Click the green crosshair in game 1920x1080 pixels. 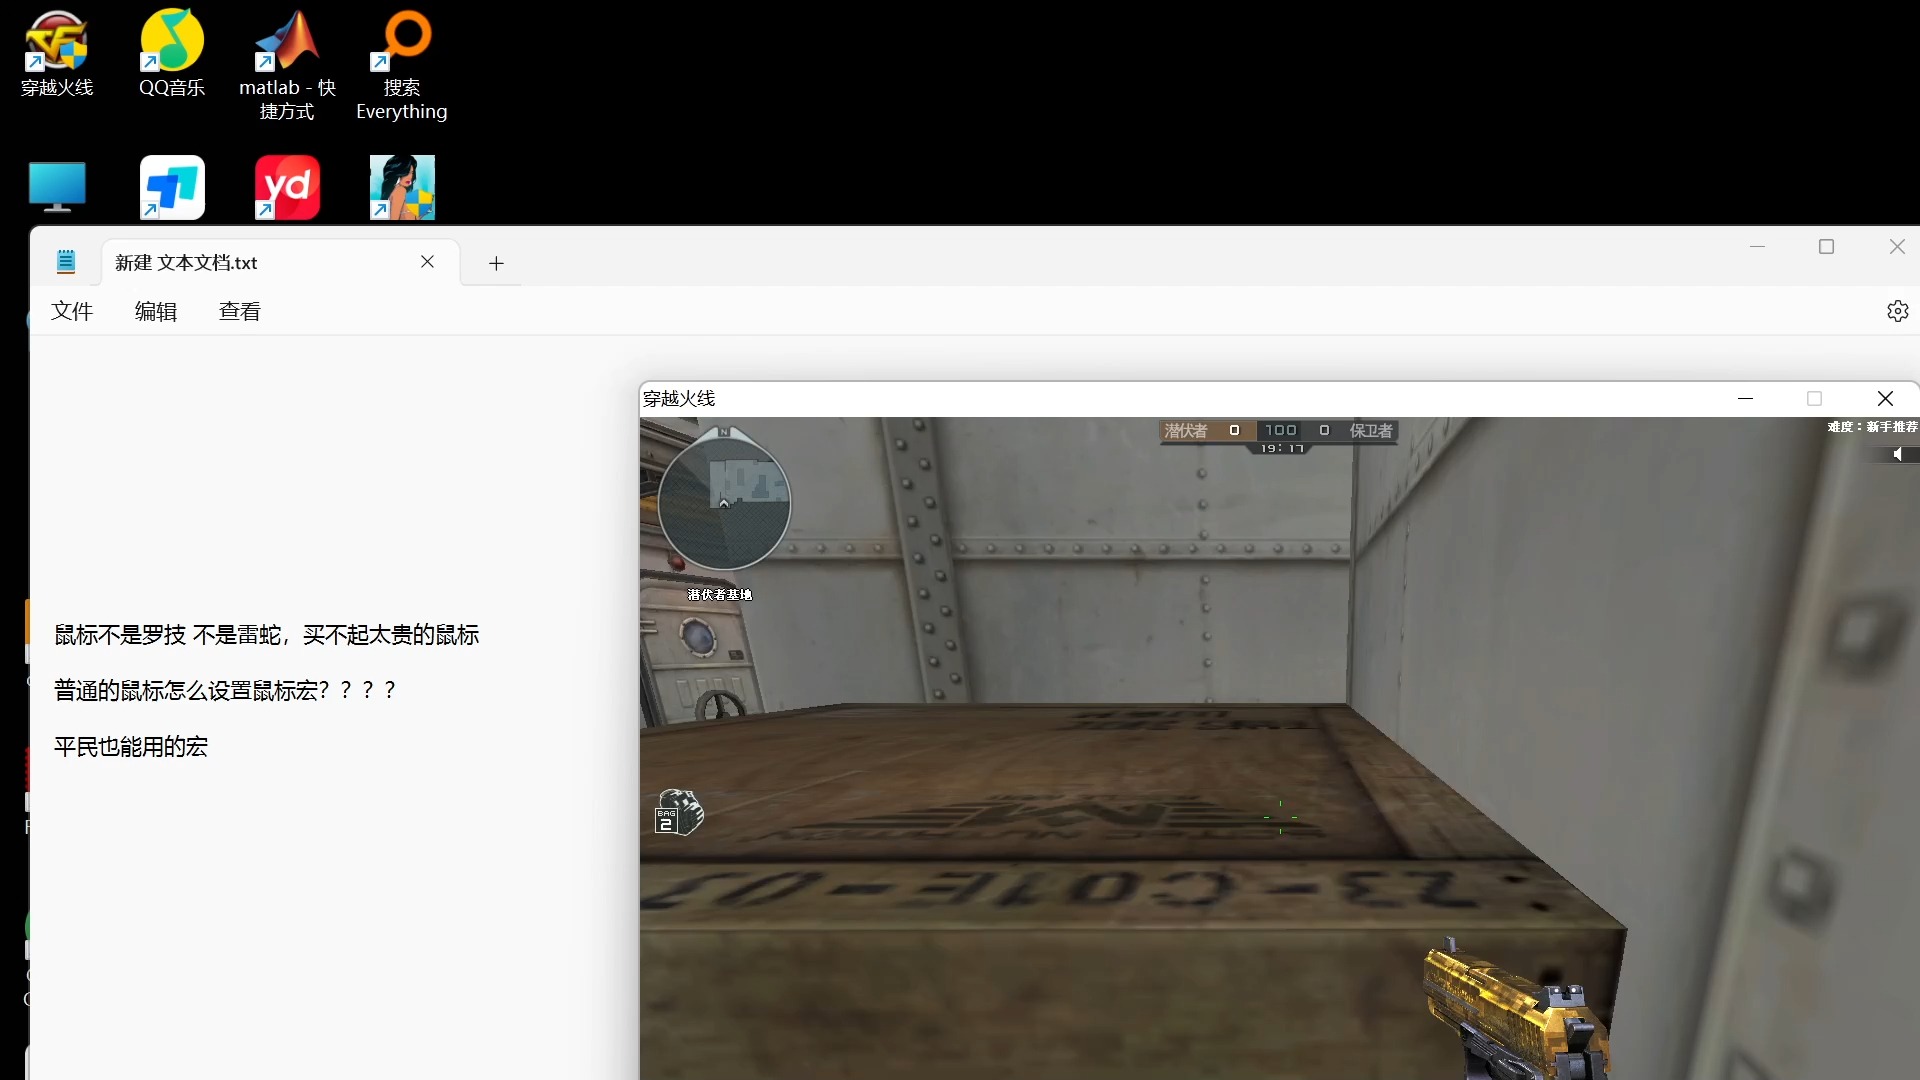[1281, 817]
